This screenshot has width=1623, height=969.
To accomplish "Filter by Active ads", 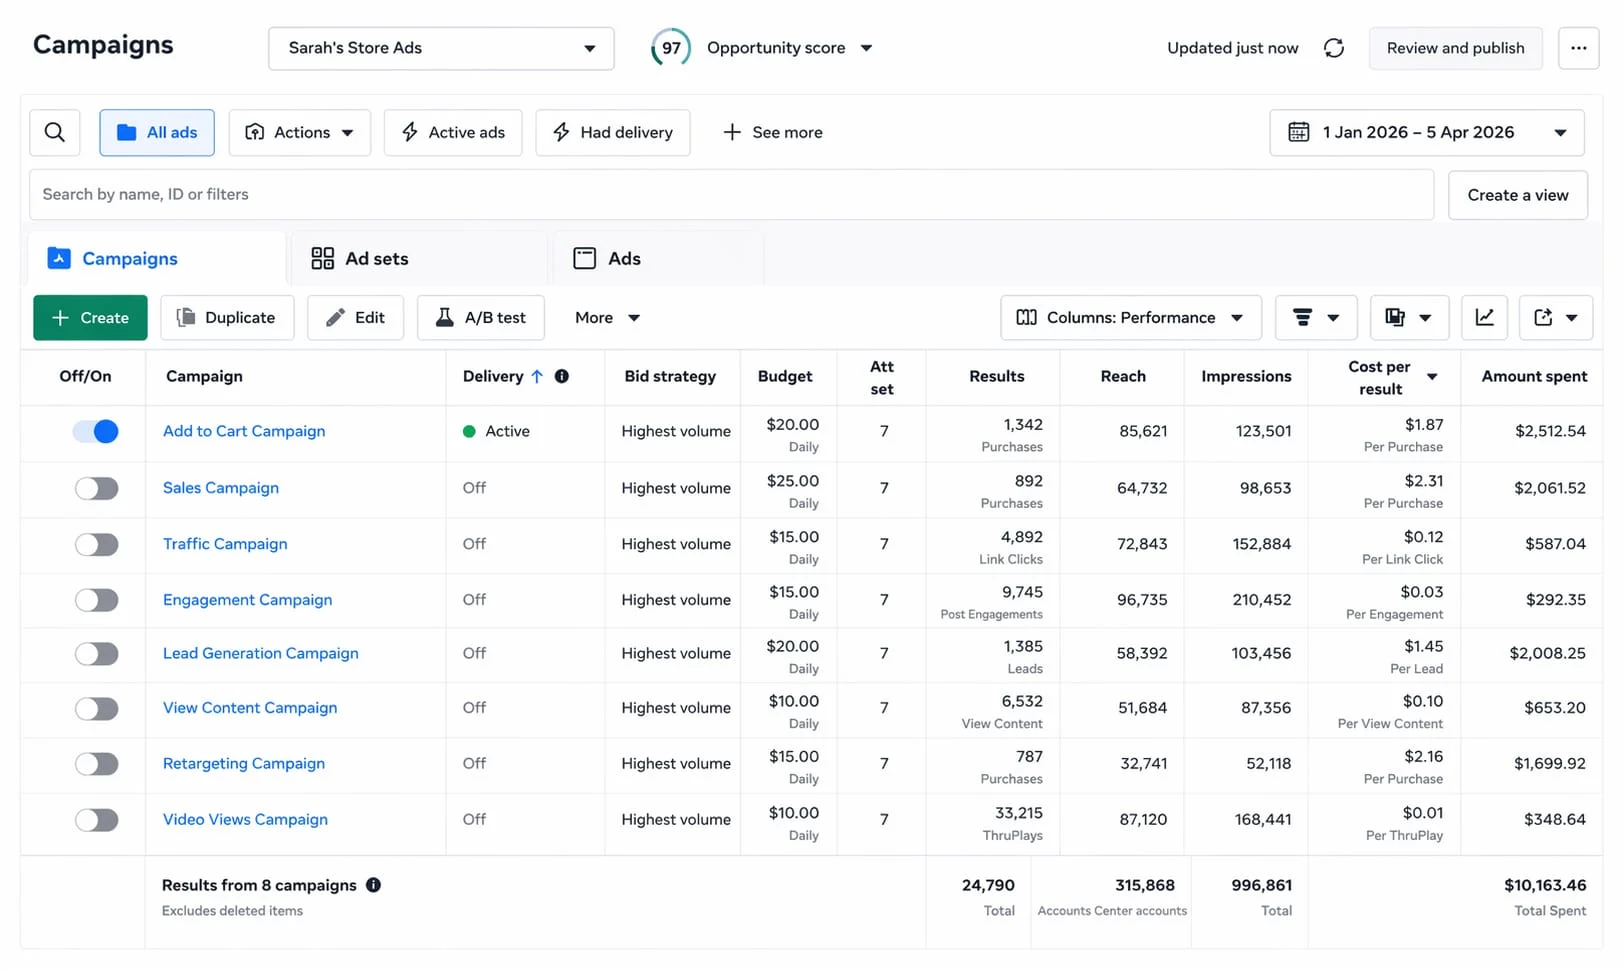I will pos(453,132).
